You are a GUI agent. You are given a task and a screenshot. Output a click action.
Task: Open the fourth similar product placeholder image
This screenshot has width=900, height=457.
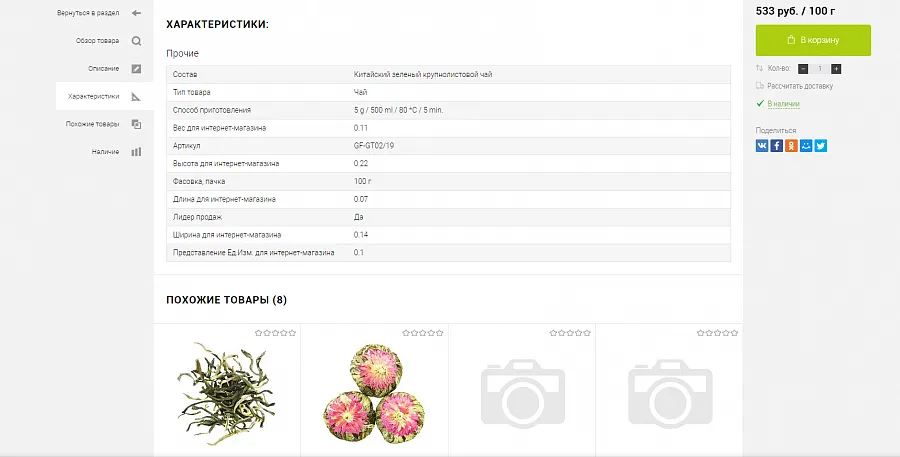click(670, 394)
